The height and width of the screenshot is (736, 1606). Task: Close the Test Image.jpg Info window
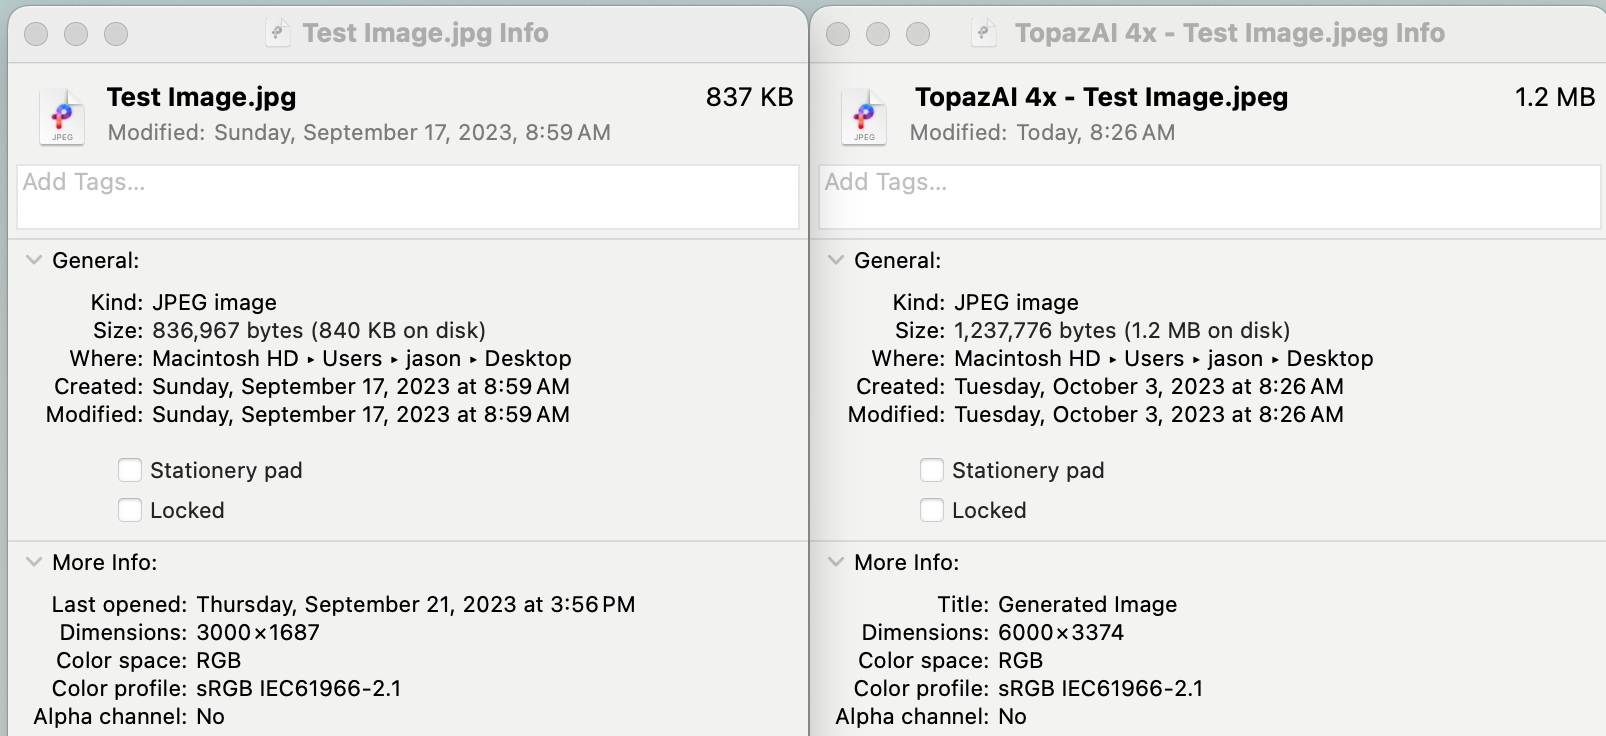pyautogui.click(x=36, y=34)
